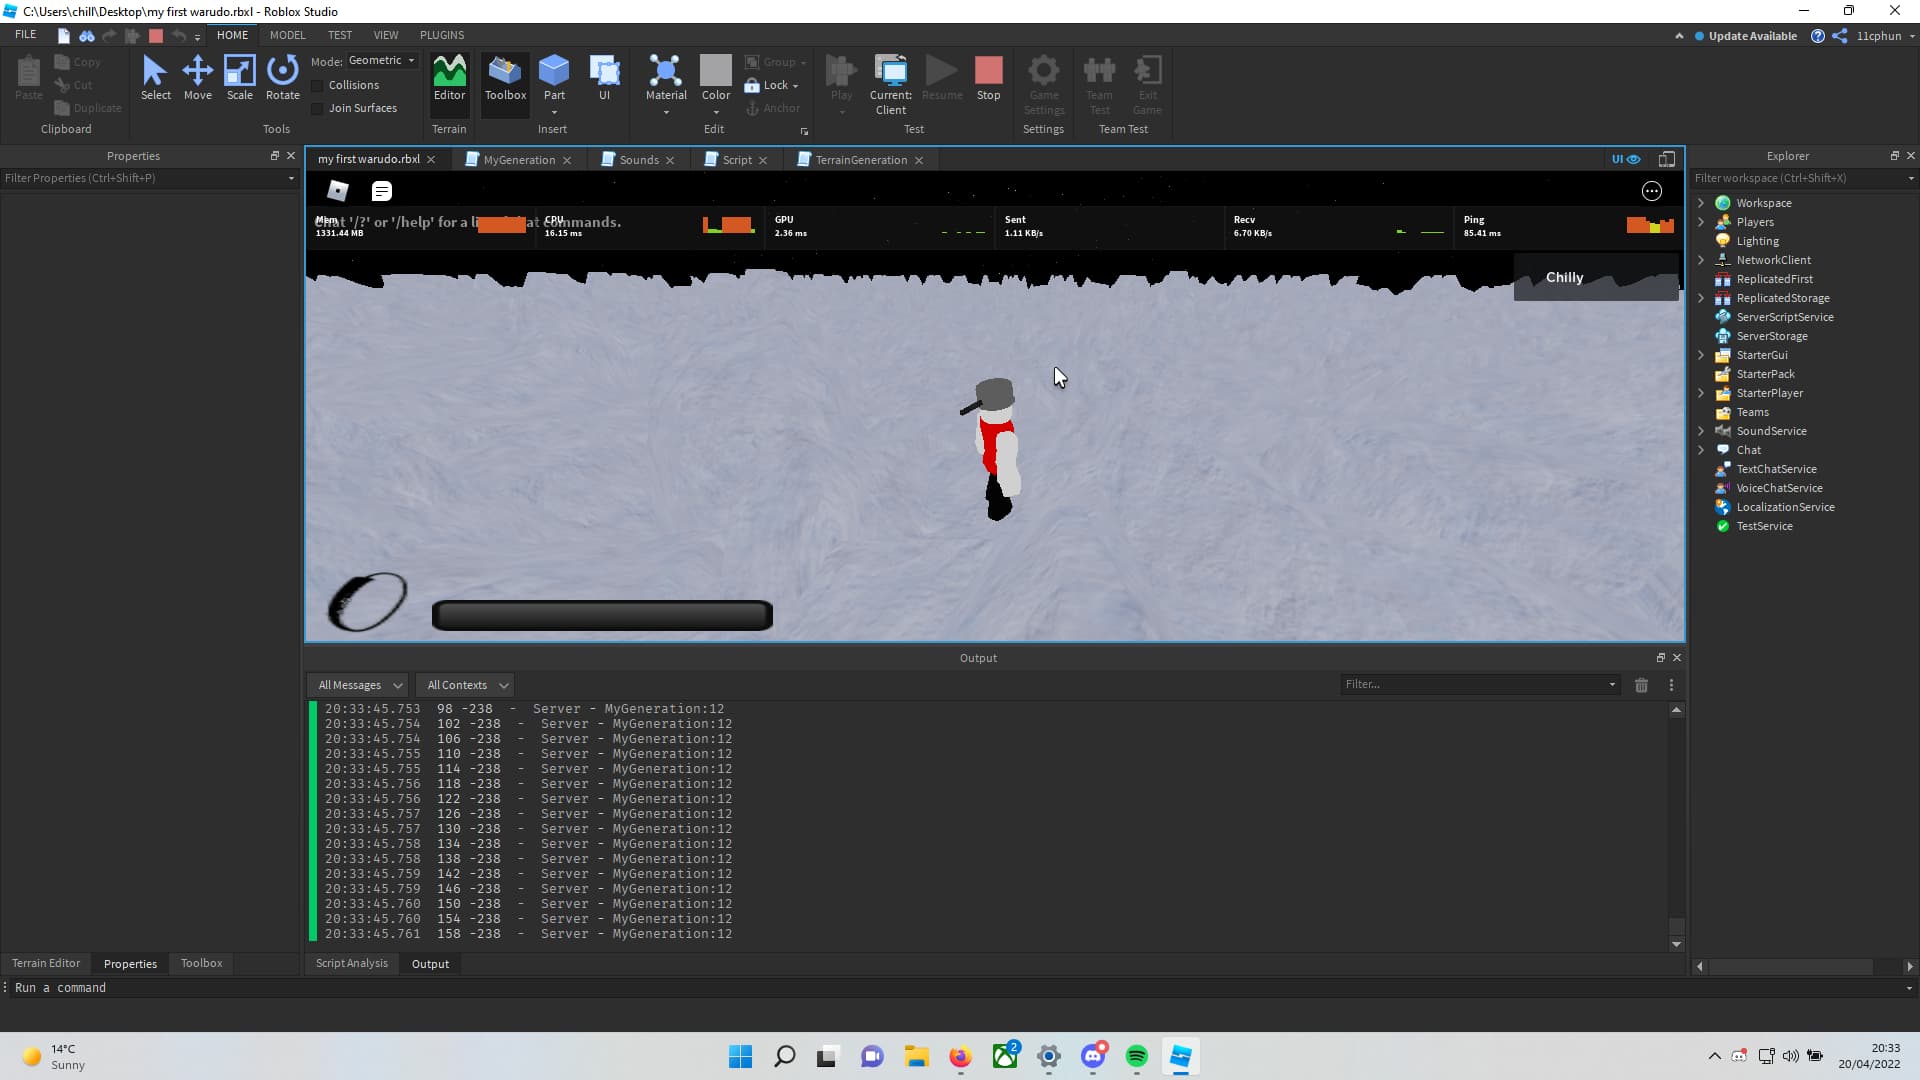Open Output options kebab menu

(x=1671, y=685)
